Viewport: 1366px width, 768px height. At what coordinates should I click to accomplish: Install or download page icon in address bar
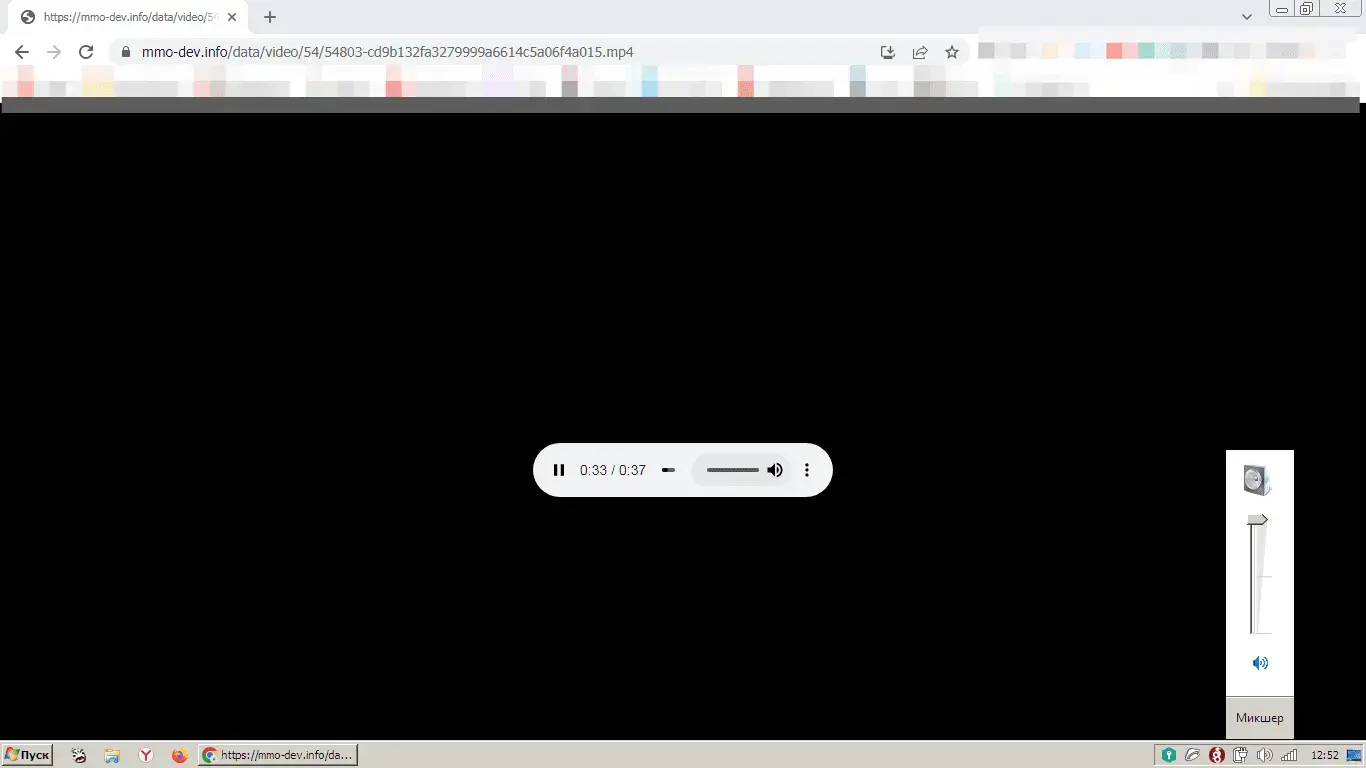887,52
